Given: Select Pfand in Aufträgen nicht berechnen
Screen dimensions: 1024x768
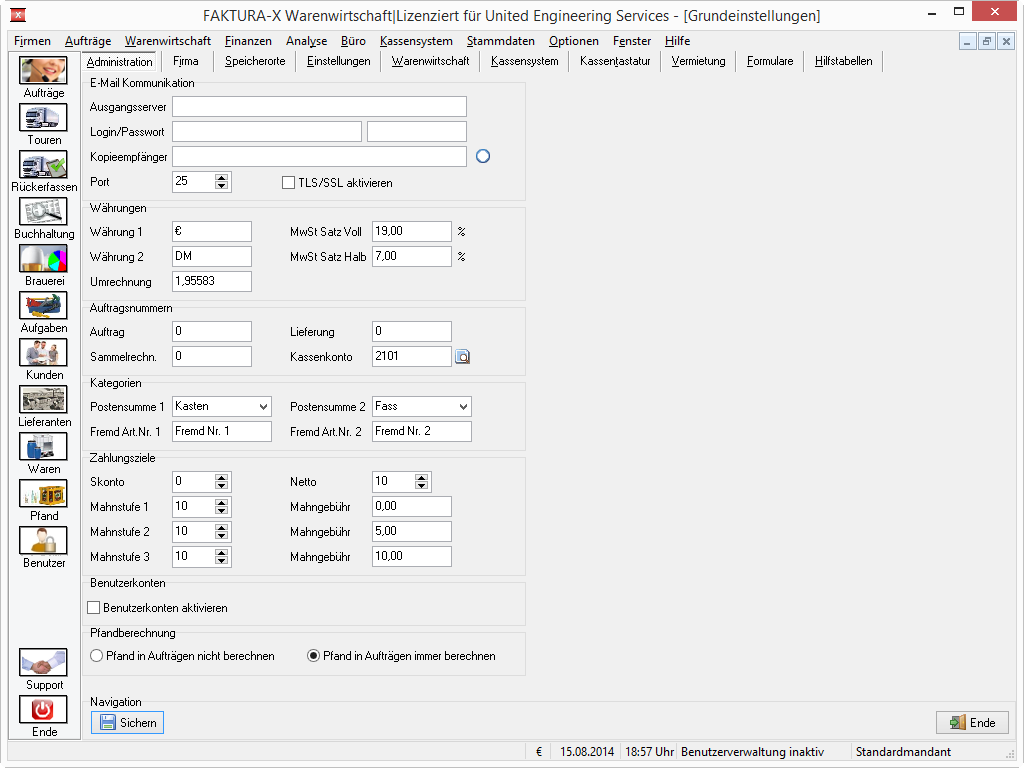Looking at the screenshot, I should pyautogui.click(x=97, y=656).
